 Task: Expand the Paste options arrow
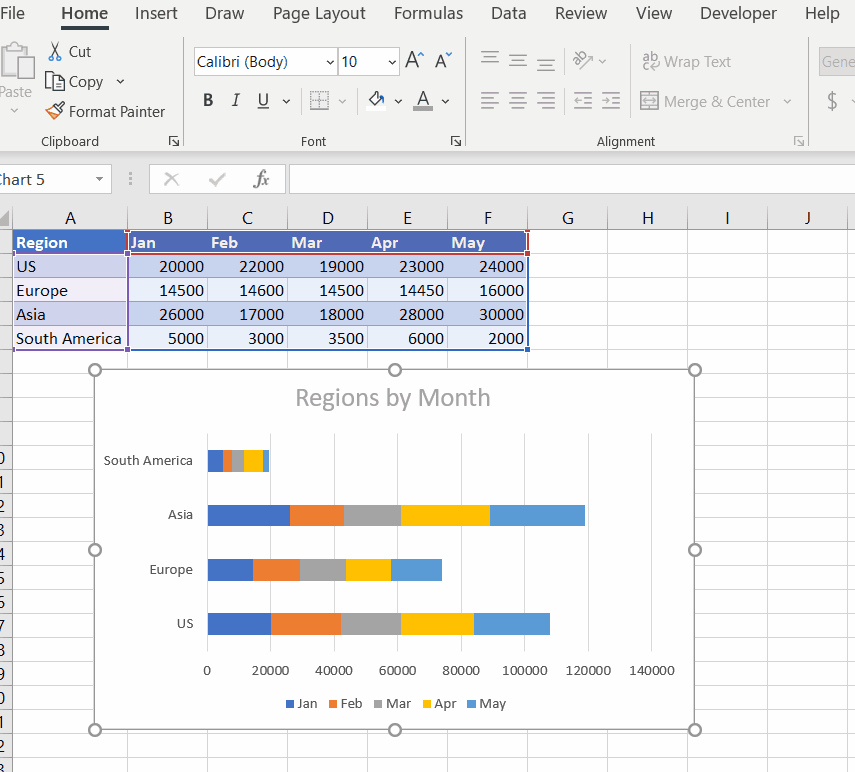click(15, 111)
